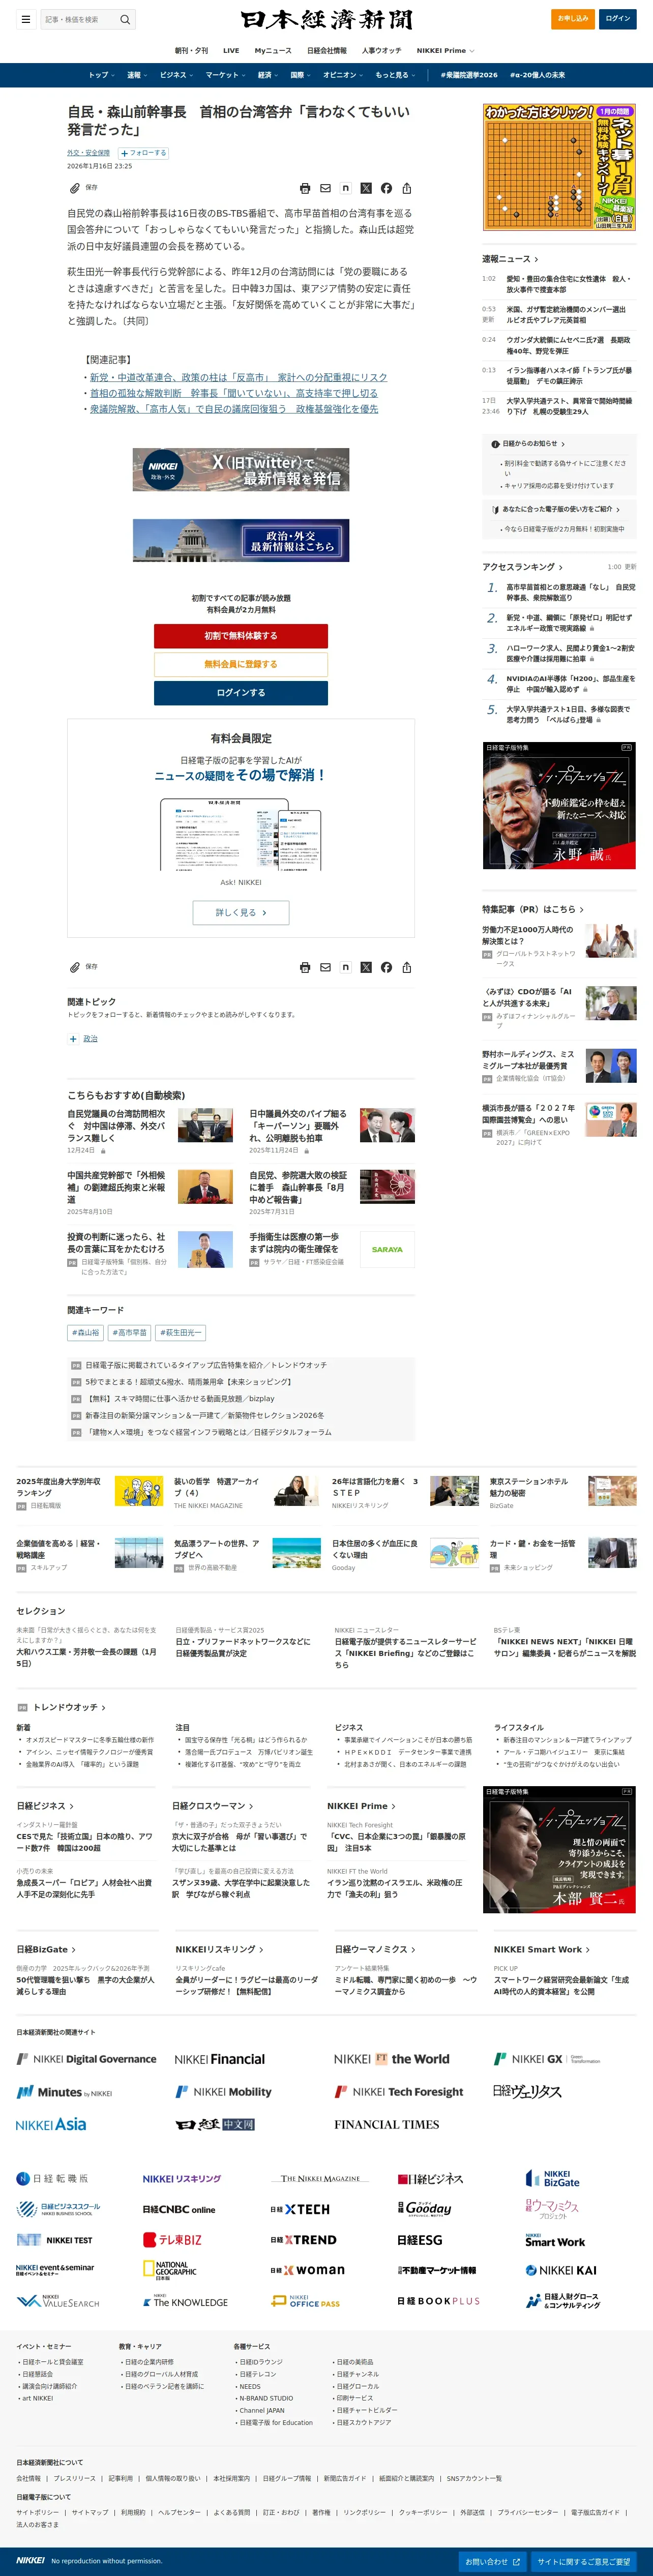This screenshot has height=2576, width=653.
Task: Open the #衆議院選挙2026 tag link
Action: tap(469, 75)
